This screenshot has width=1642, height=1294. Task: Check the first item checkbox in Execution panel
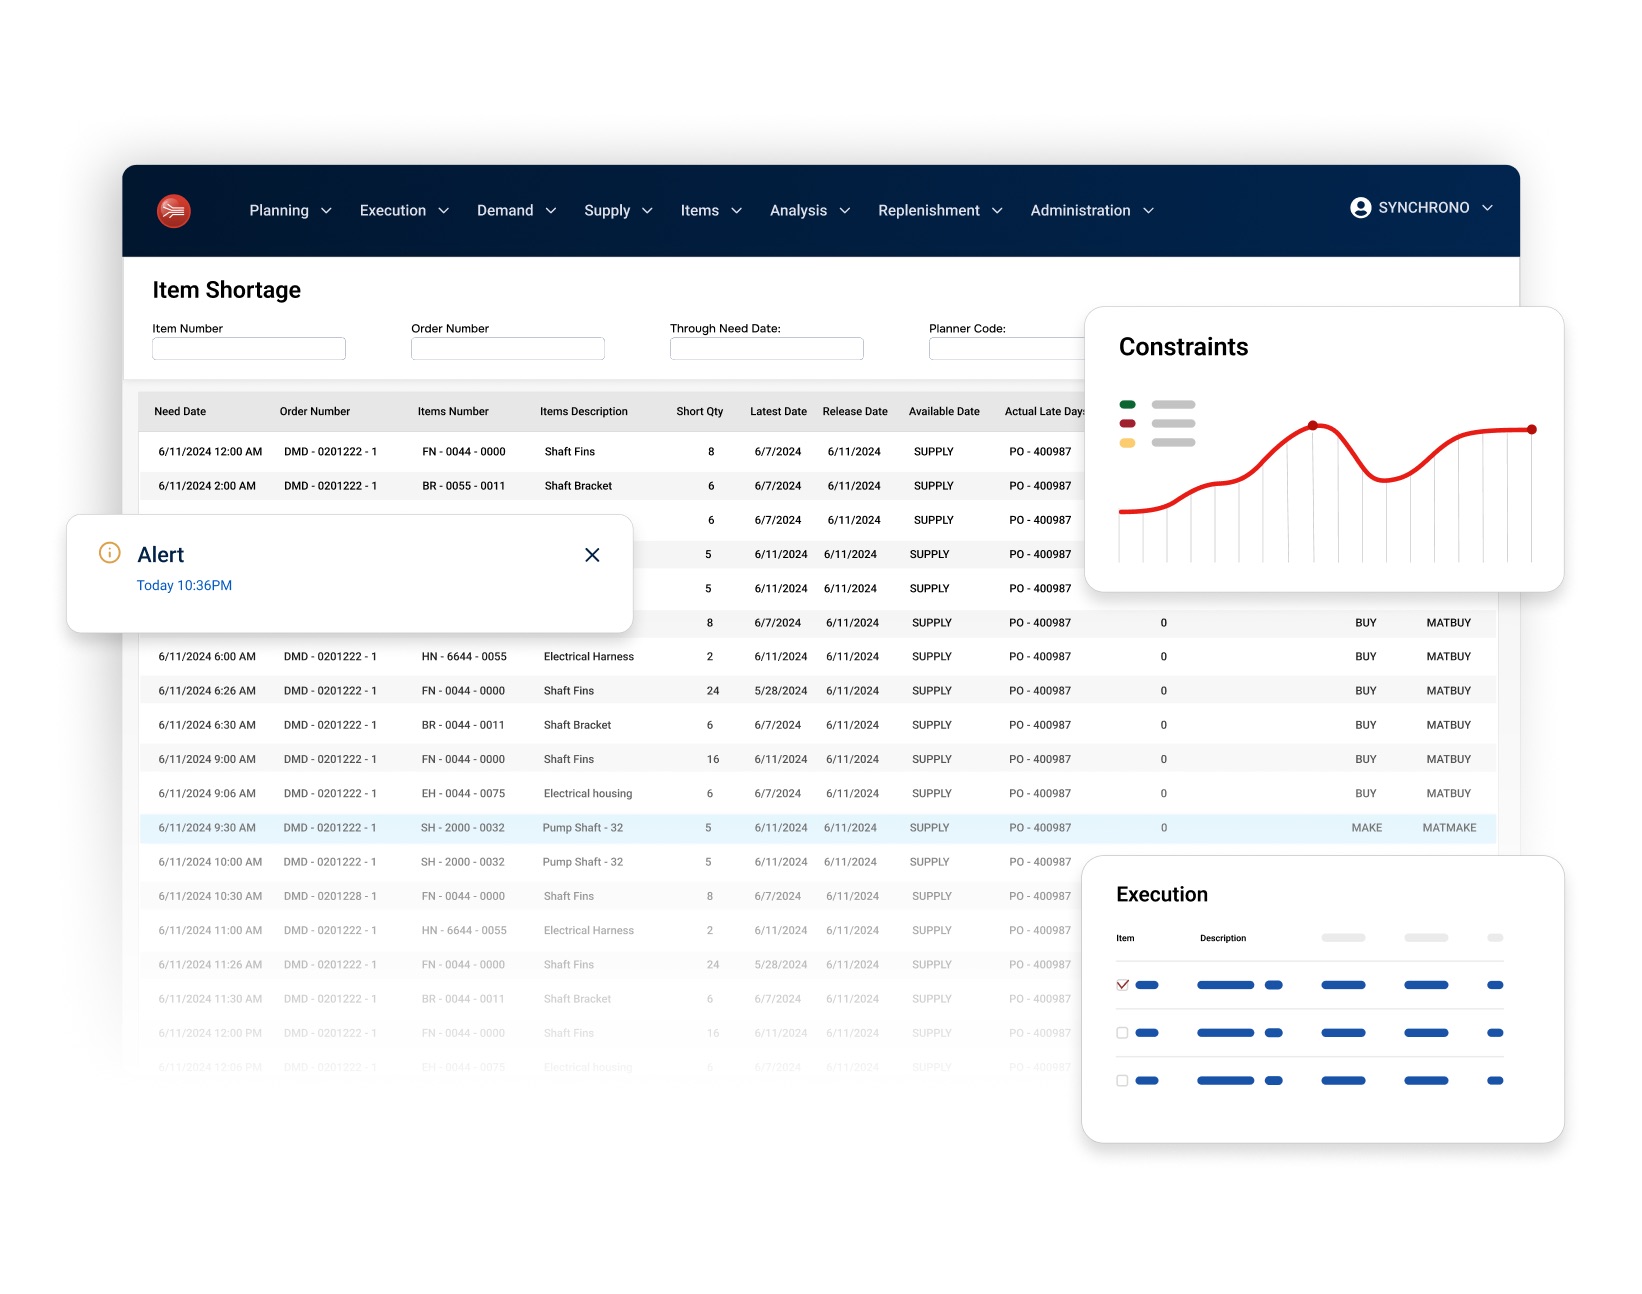tap(1122, 984)
